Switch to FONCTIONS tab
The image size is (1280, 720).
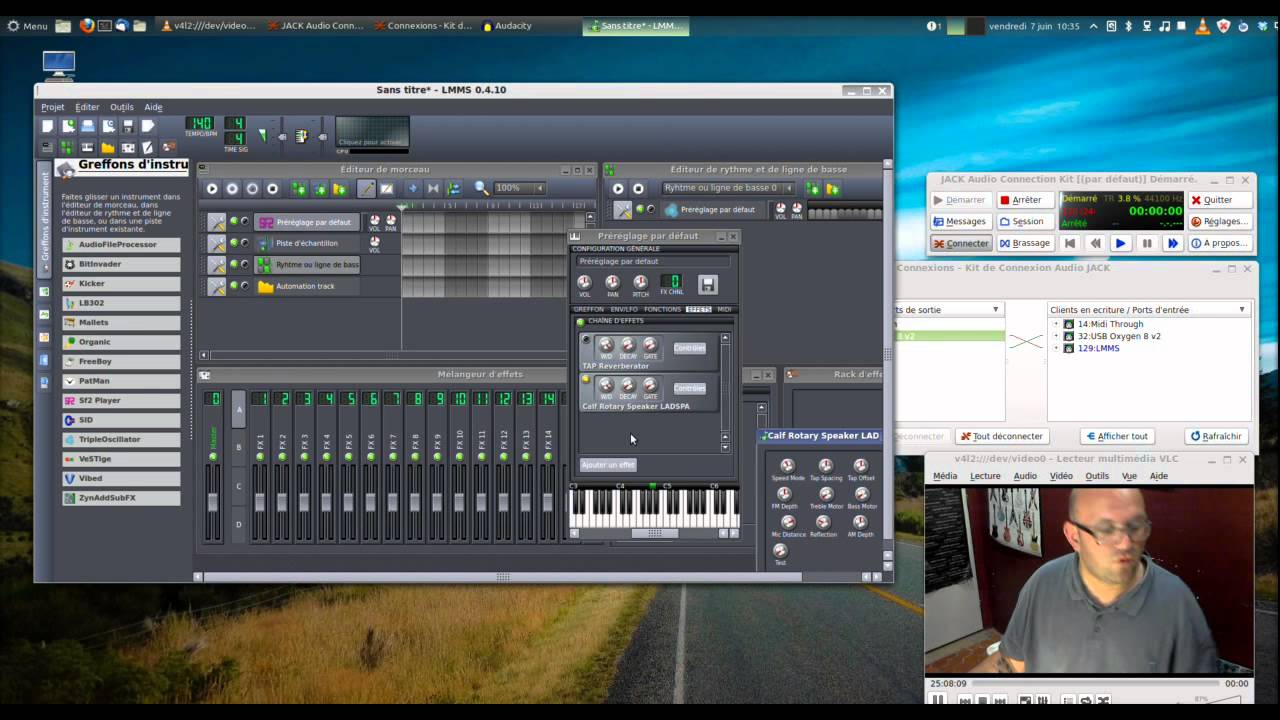[x=662, y=309]
